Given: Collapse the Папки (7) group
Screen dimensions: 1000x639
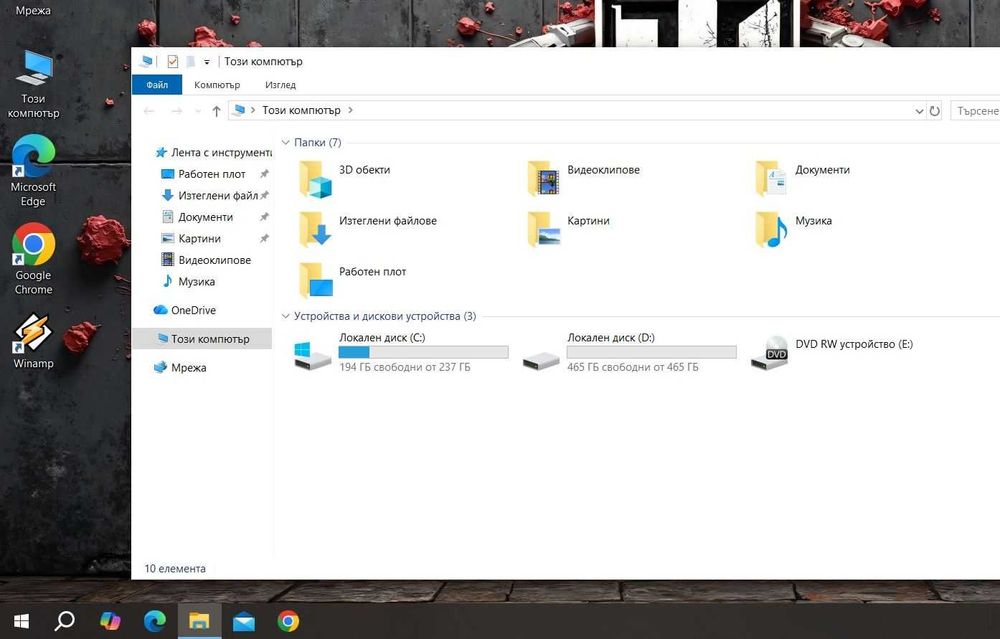Looking at the screenshot, I should coord(286,142).
